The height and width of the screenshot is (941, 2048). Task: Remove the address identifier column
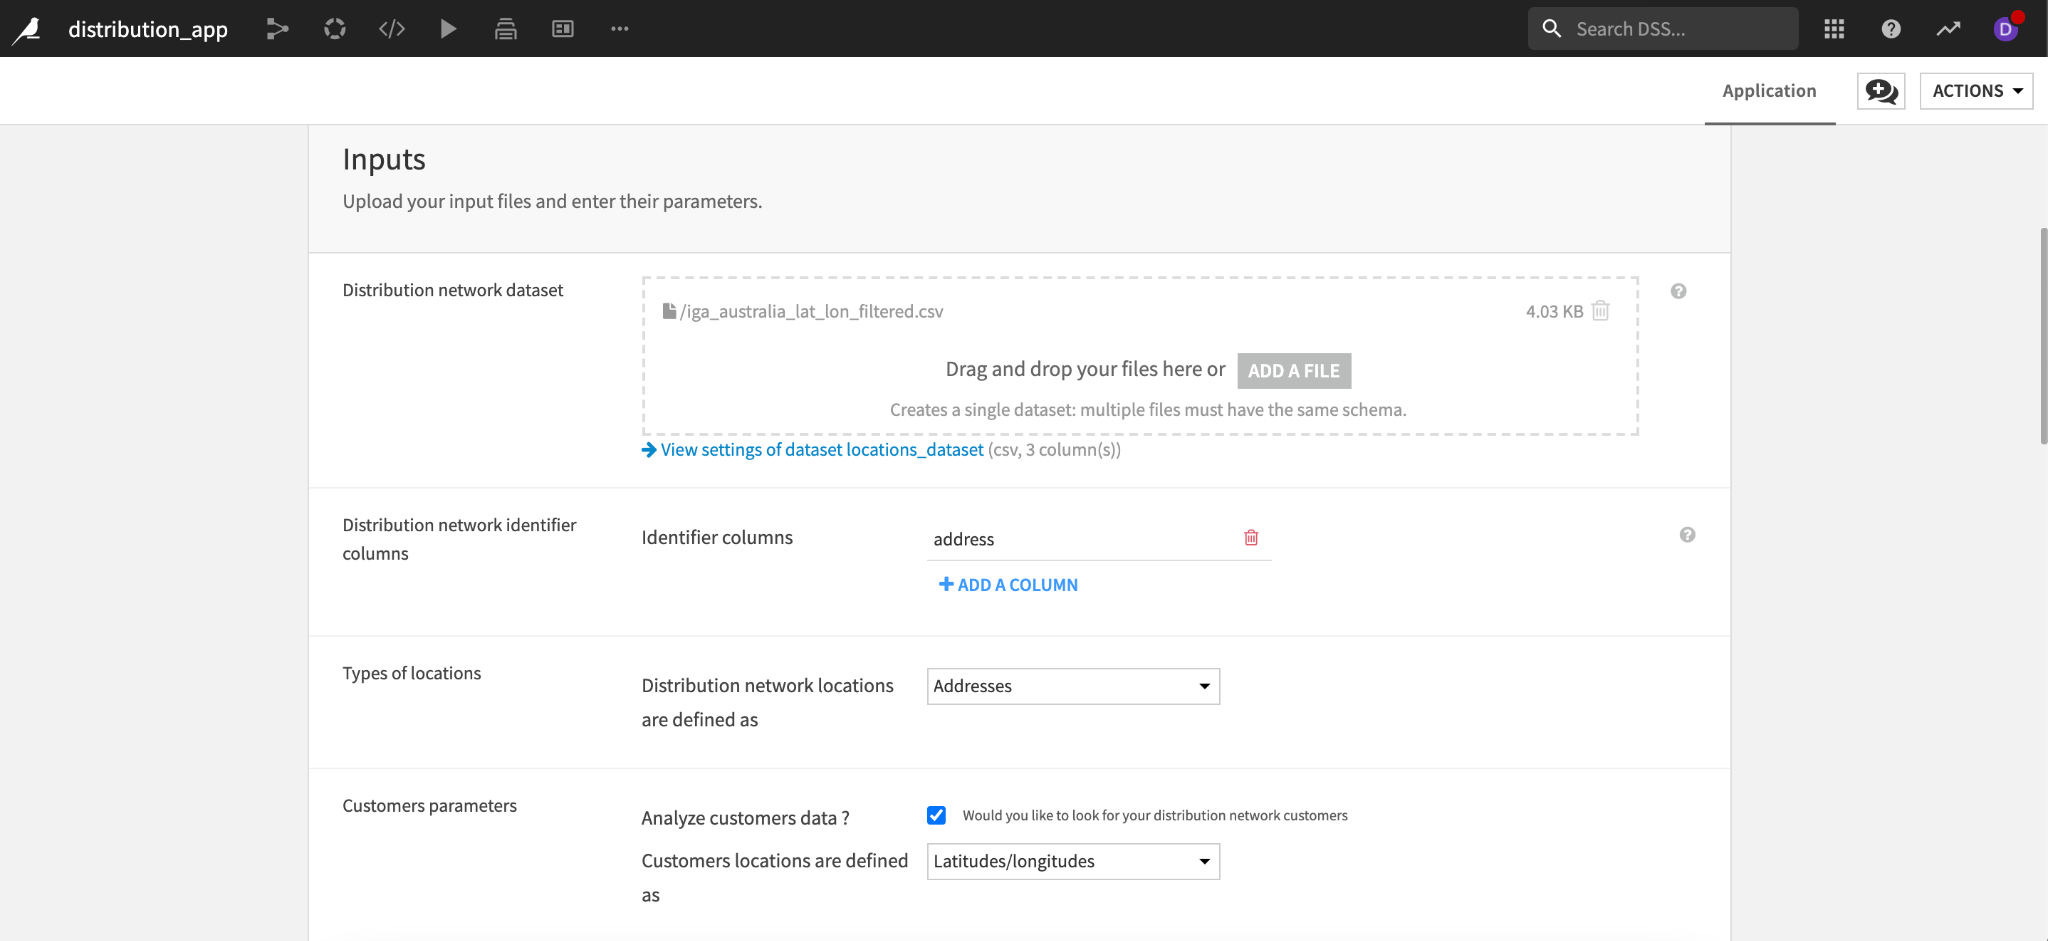coord(1250,538)
